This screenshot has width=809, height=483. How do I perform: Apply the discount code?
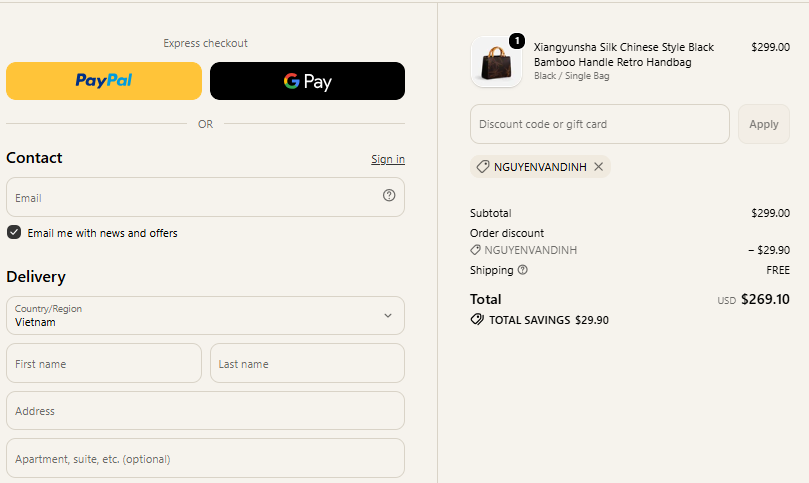tap(764, 124)
